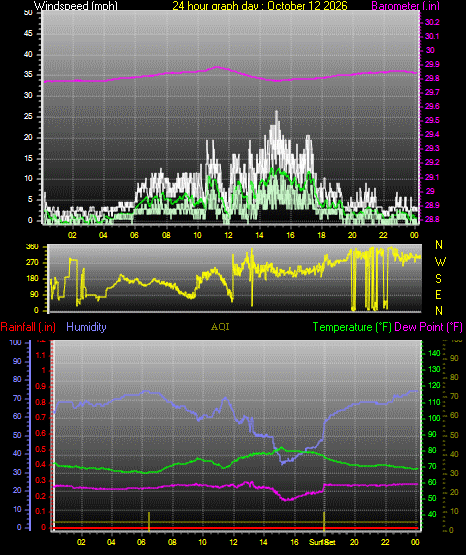466x555 pixels.
Task: Click the 14 hour label under bottom chart
Action: click(x=264, y=542)
